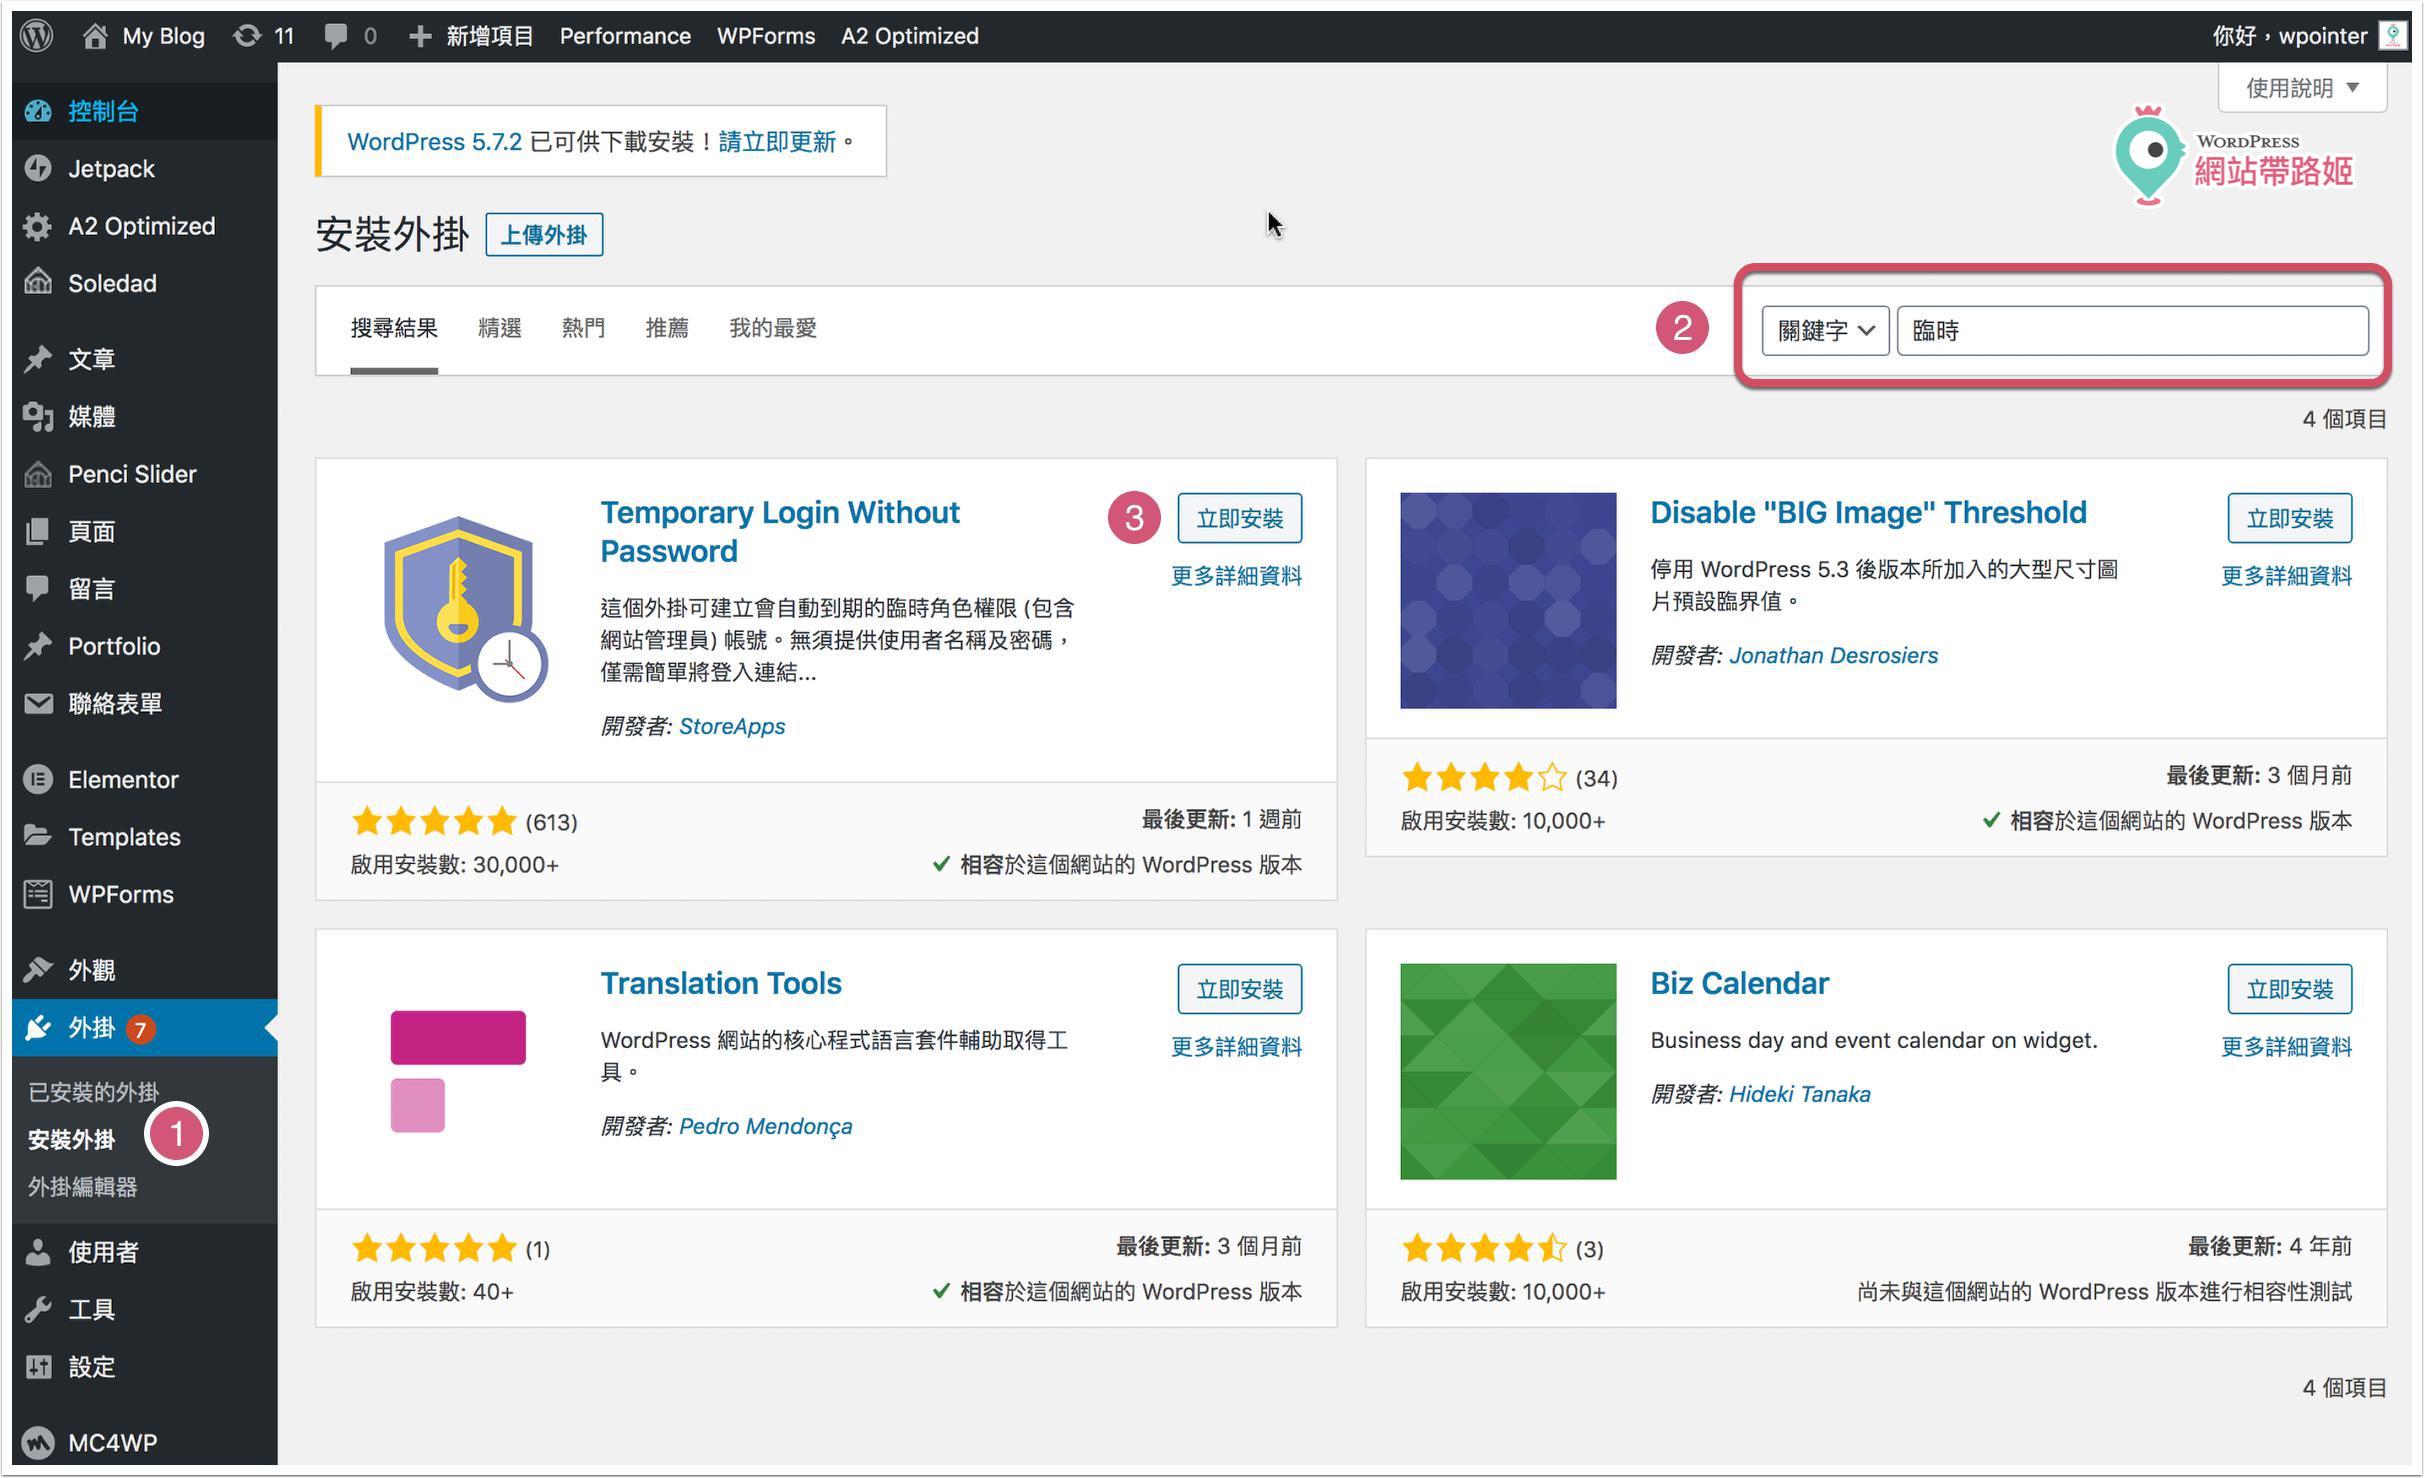Click the MC4WP icon

pos(38,1443)
